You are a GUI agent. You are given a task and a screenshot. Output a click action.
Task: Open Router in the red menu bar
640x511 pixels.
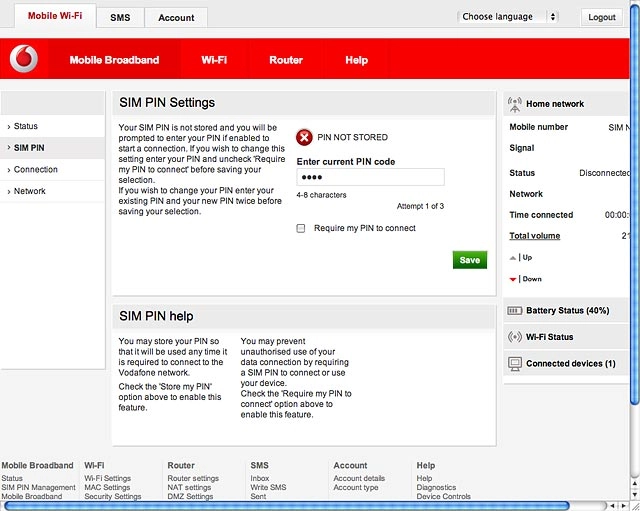point(286,60)
